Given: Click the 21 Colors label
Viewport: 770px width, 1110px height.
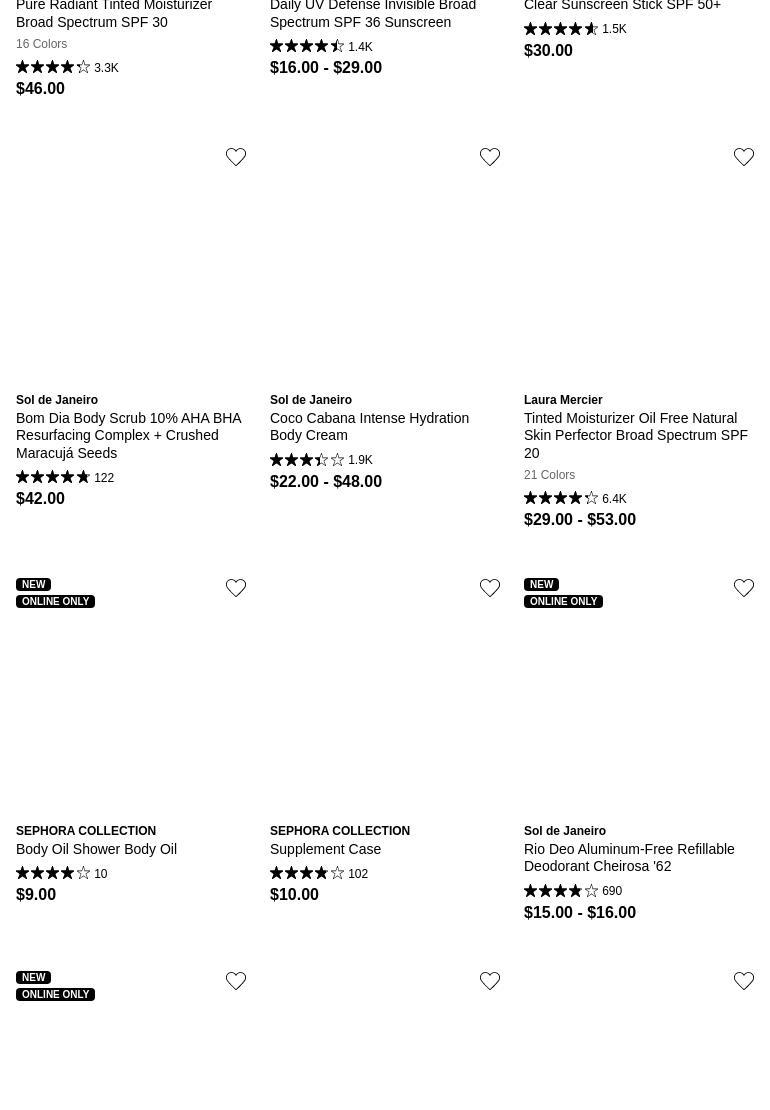Looking at the screenshot, I should pos(549,475).
